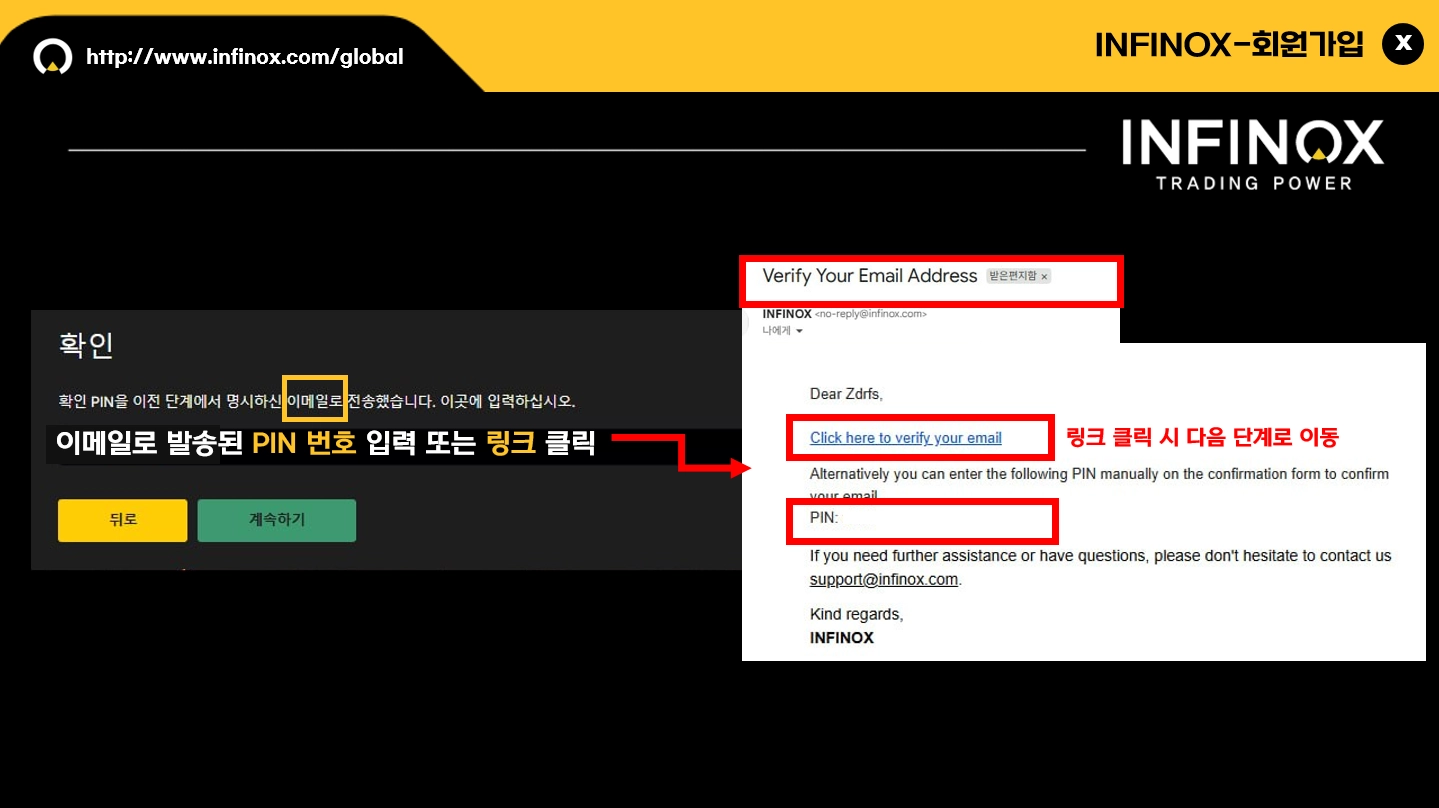Click the INFINOX-회원가입 title text
The image size is (1439, 808).
(x=1229, y=44)
